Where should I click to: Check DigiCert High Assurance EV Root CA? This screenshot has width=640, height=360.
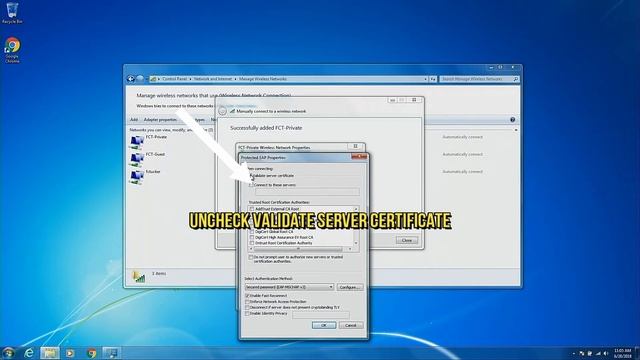[x=252, y=237]
